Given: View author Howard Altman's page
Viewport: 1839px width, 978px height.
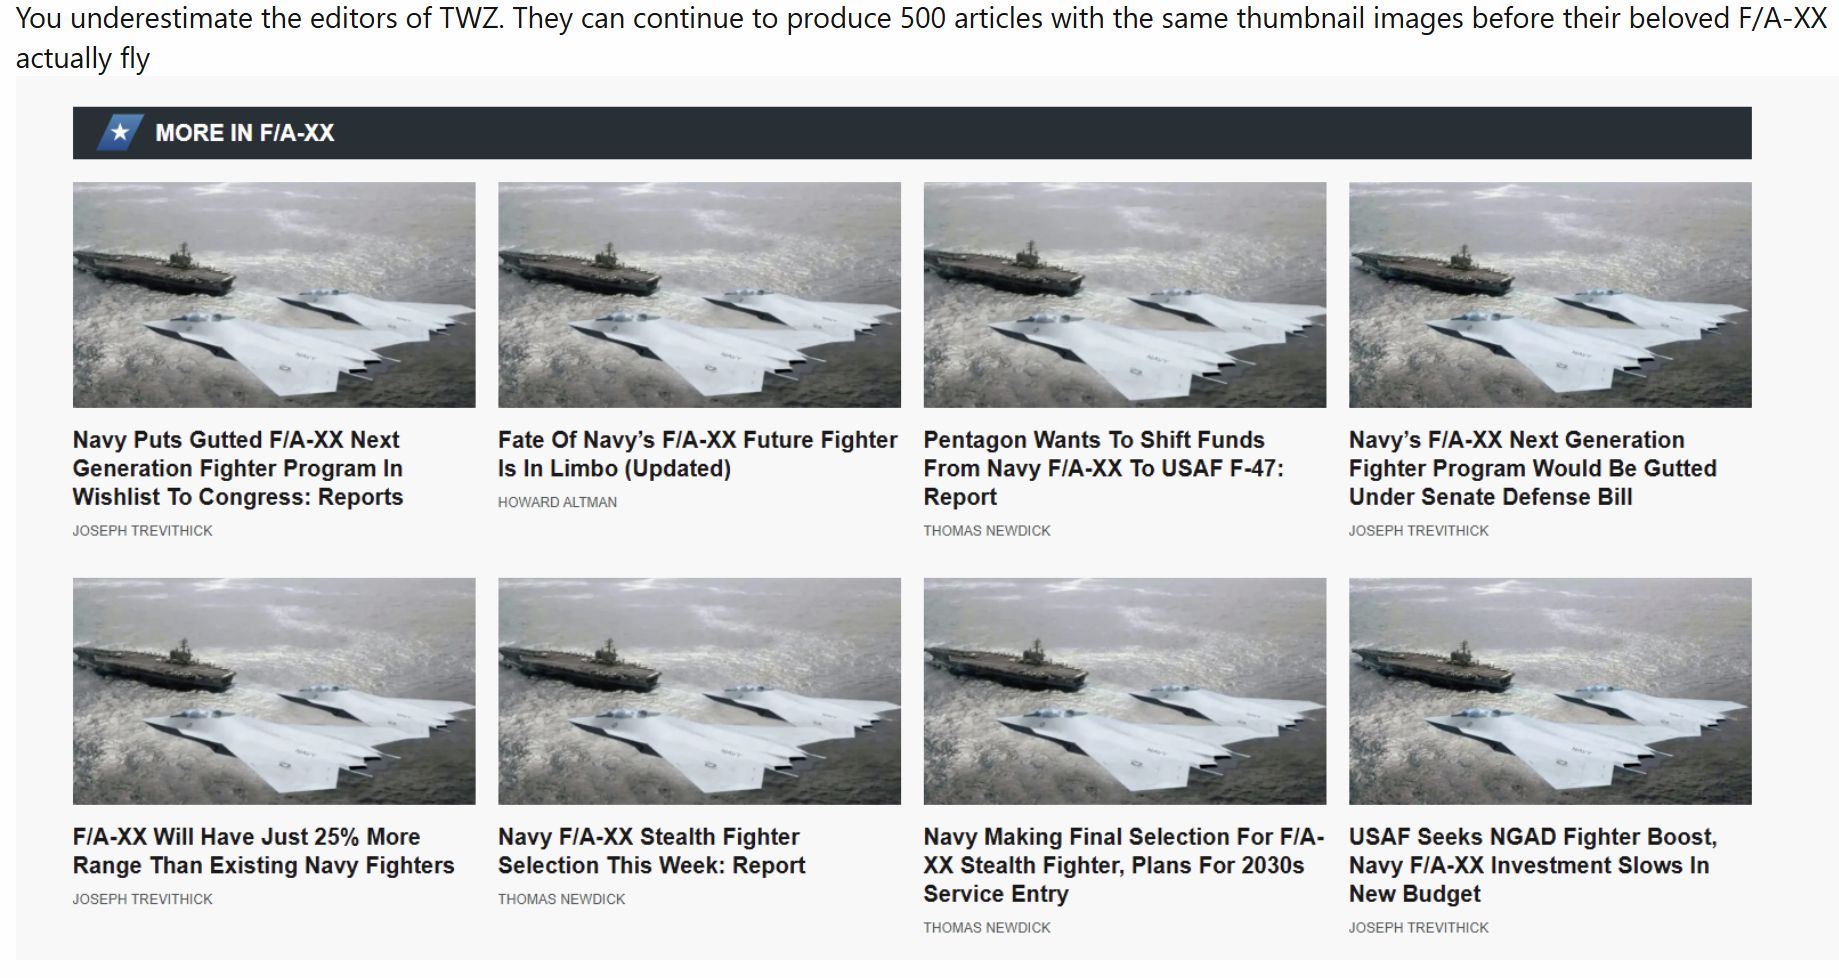Looking at the screenshot, I should pos(558,502).
